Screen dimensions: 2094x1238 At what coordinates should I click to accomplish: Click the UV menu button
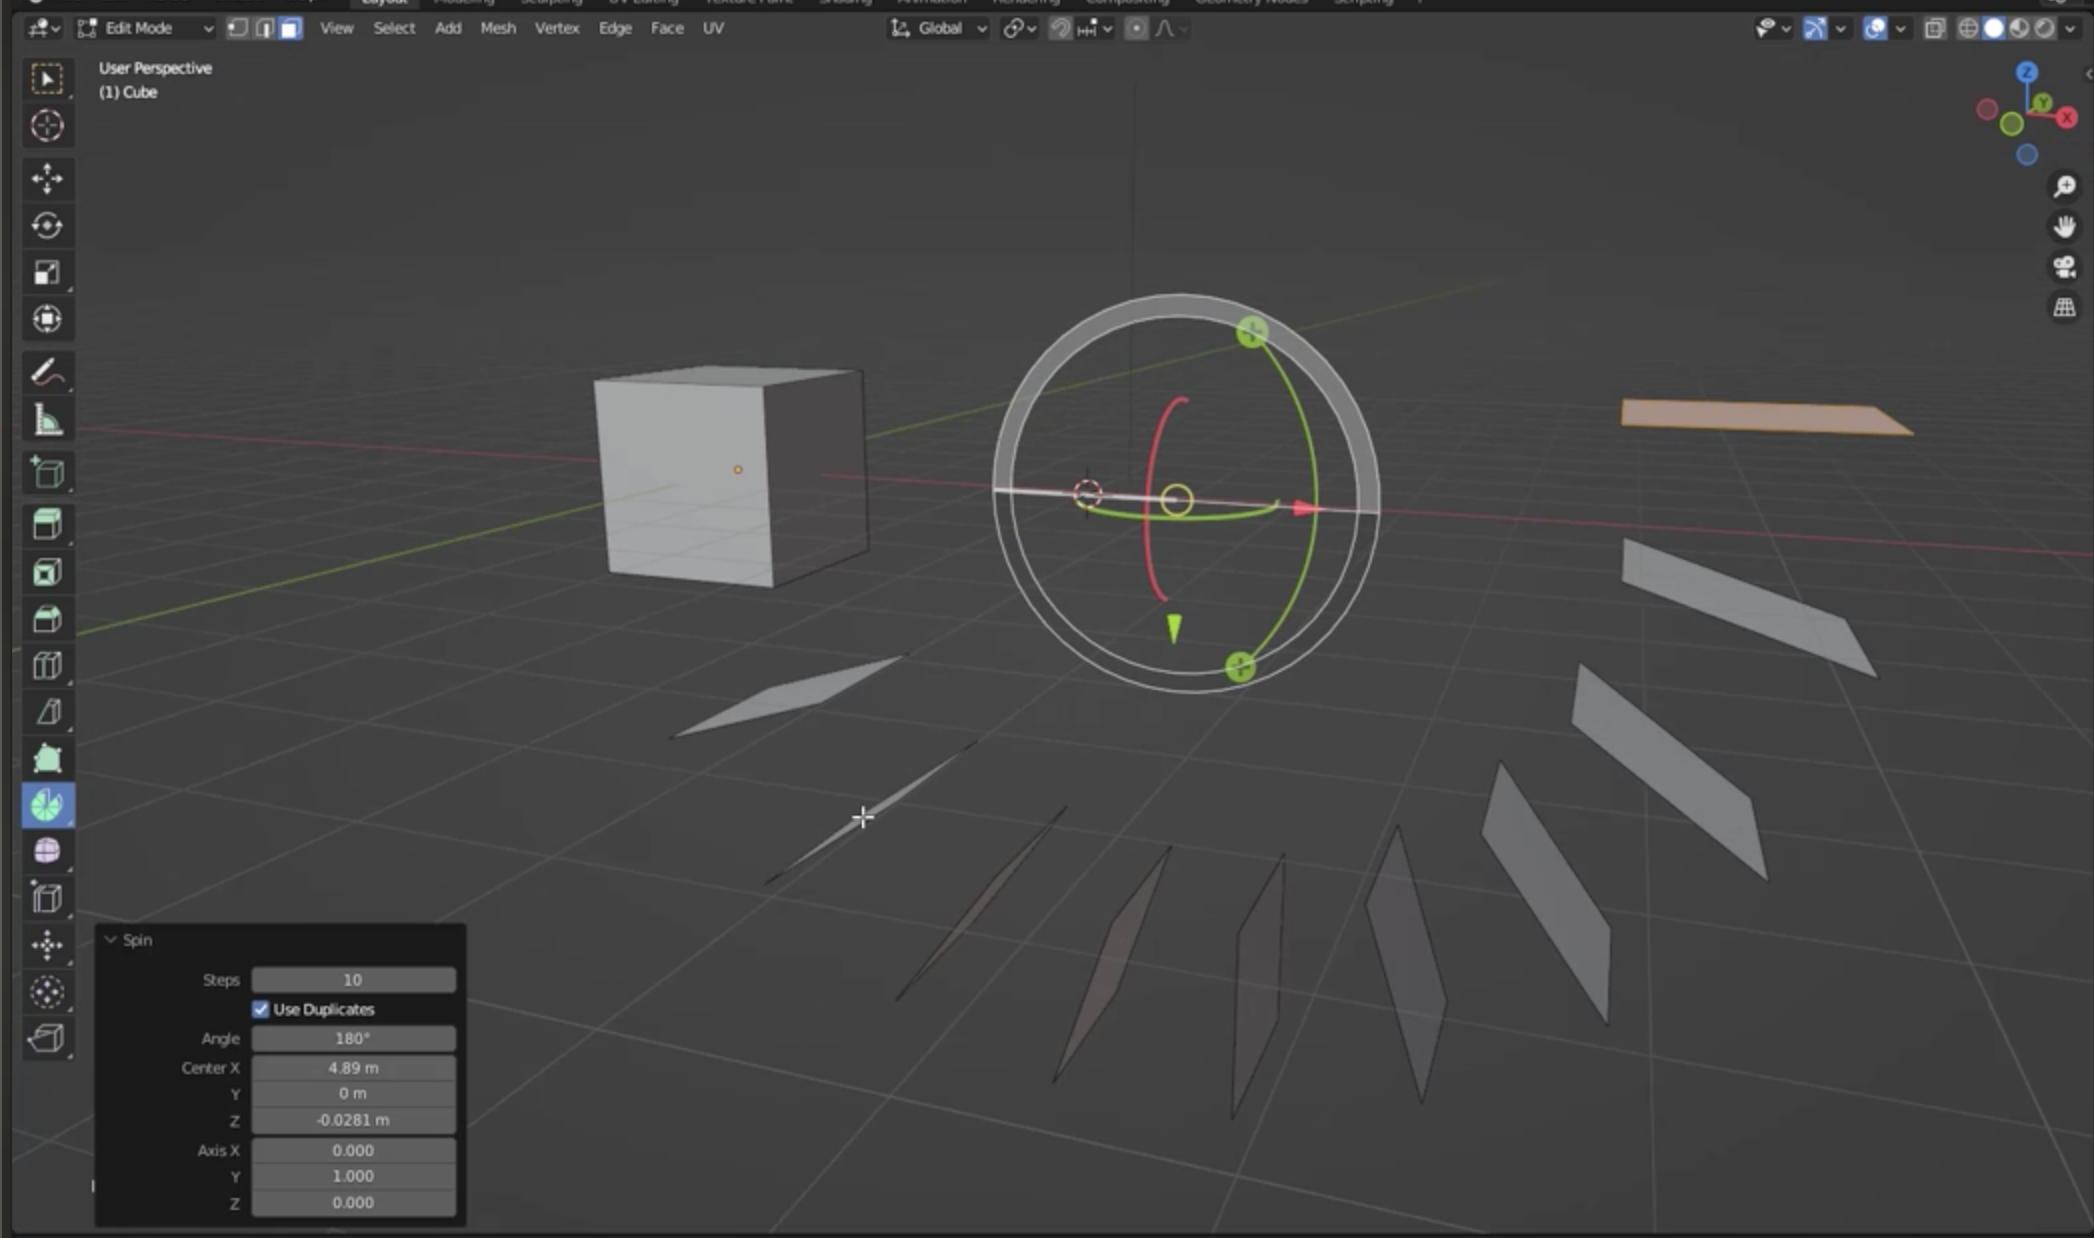coord(712,28)
